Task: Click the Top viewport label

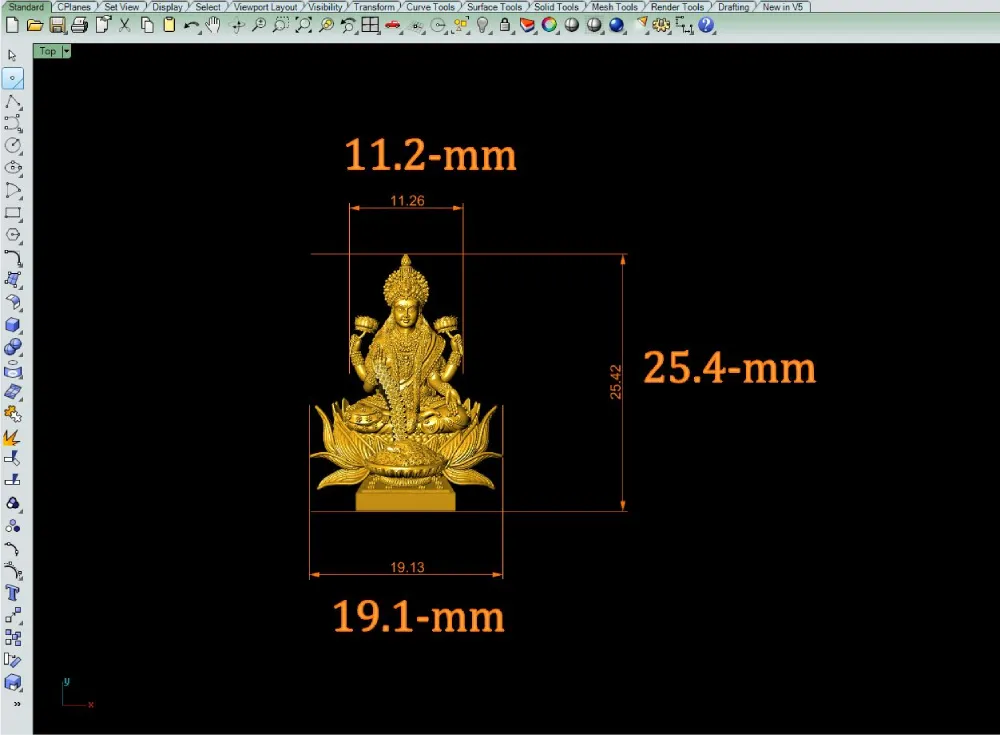Action: click(48, 51)
